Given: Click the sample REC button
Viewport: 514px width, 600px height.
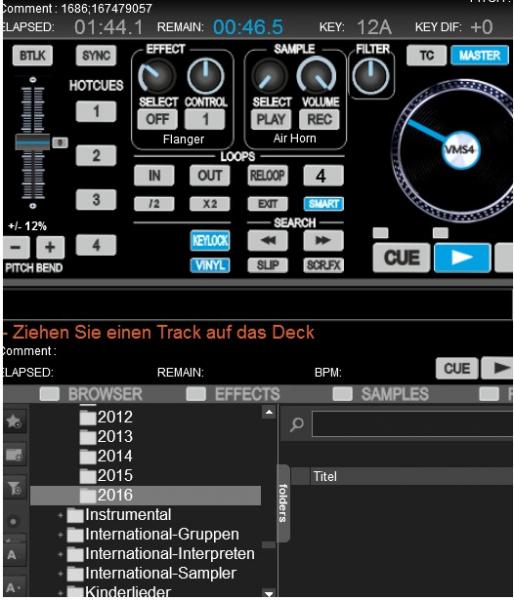Looking at the screenshot, I should pos(319,119).
